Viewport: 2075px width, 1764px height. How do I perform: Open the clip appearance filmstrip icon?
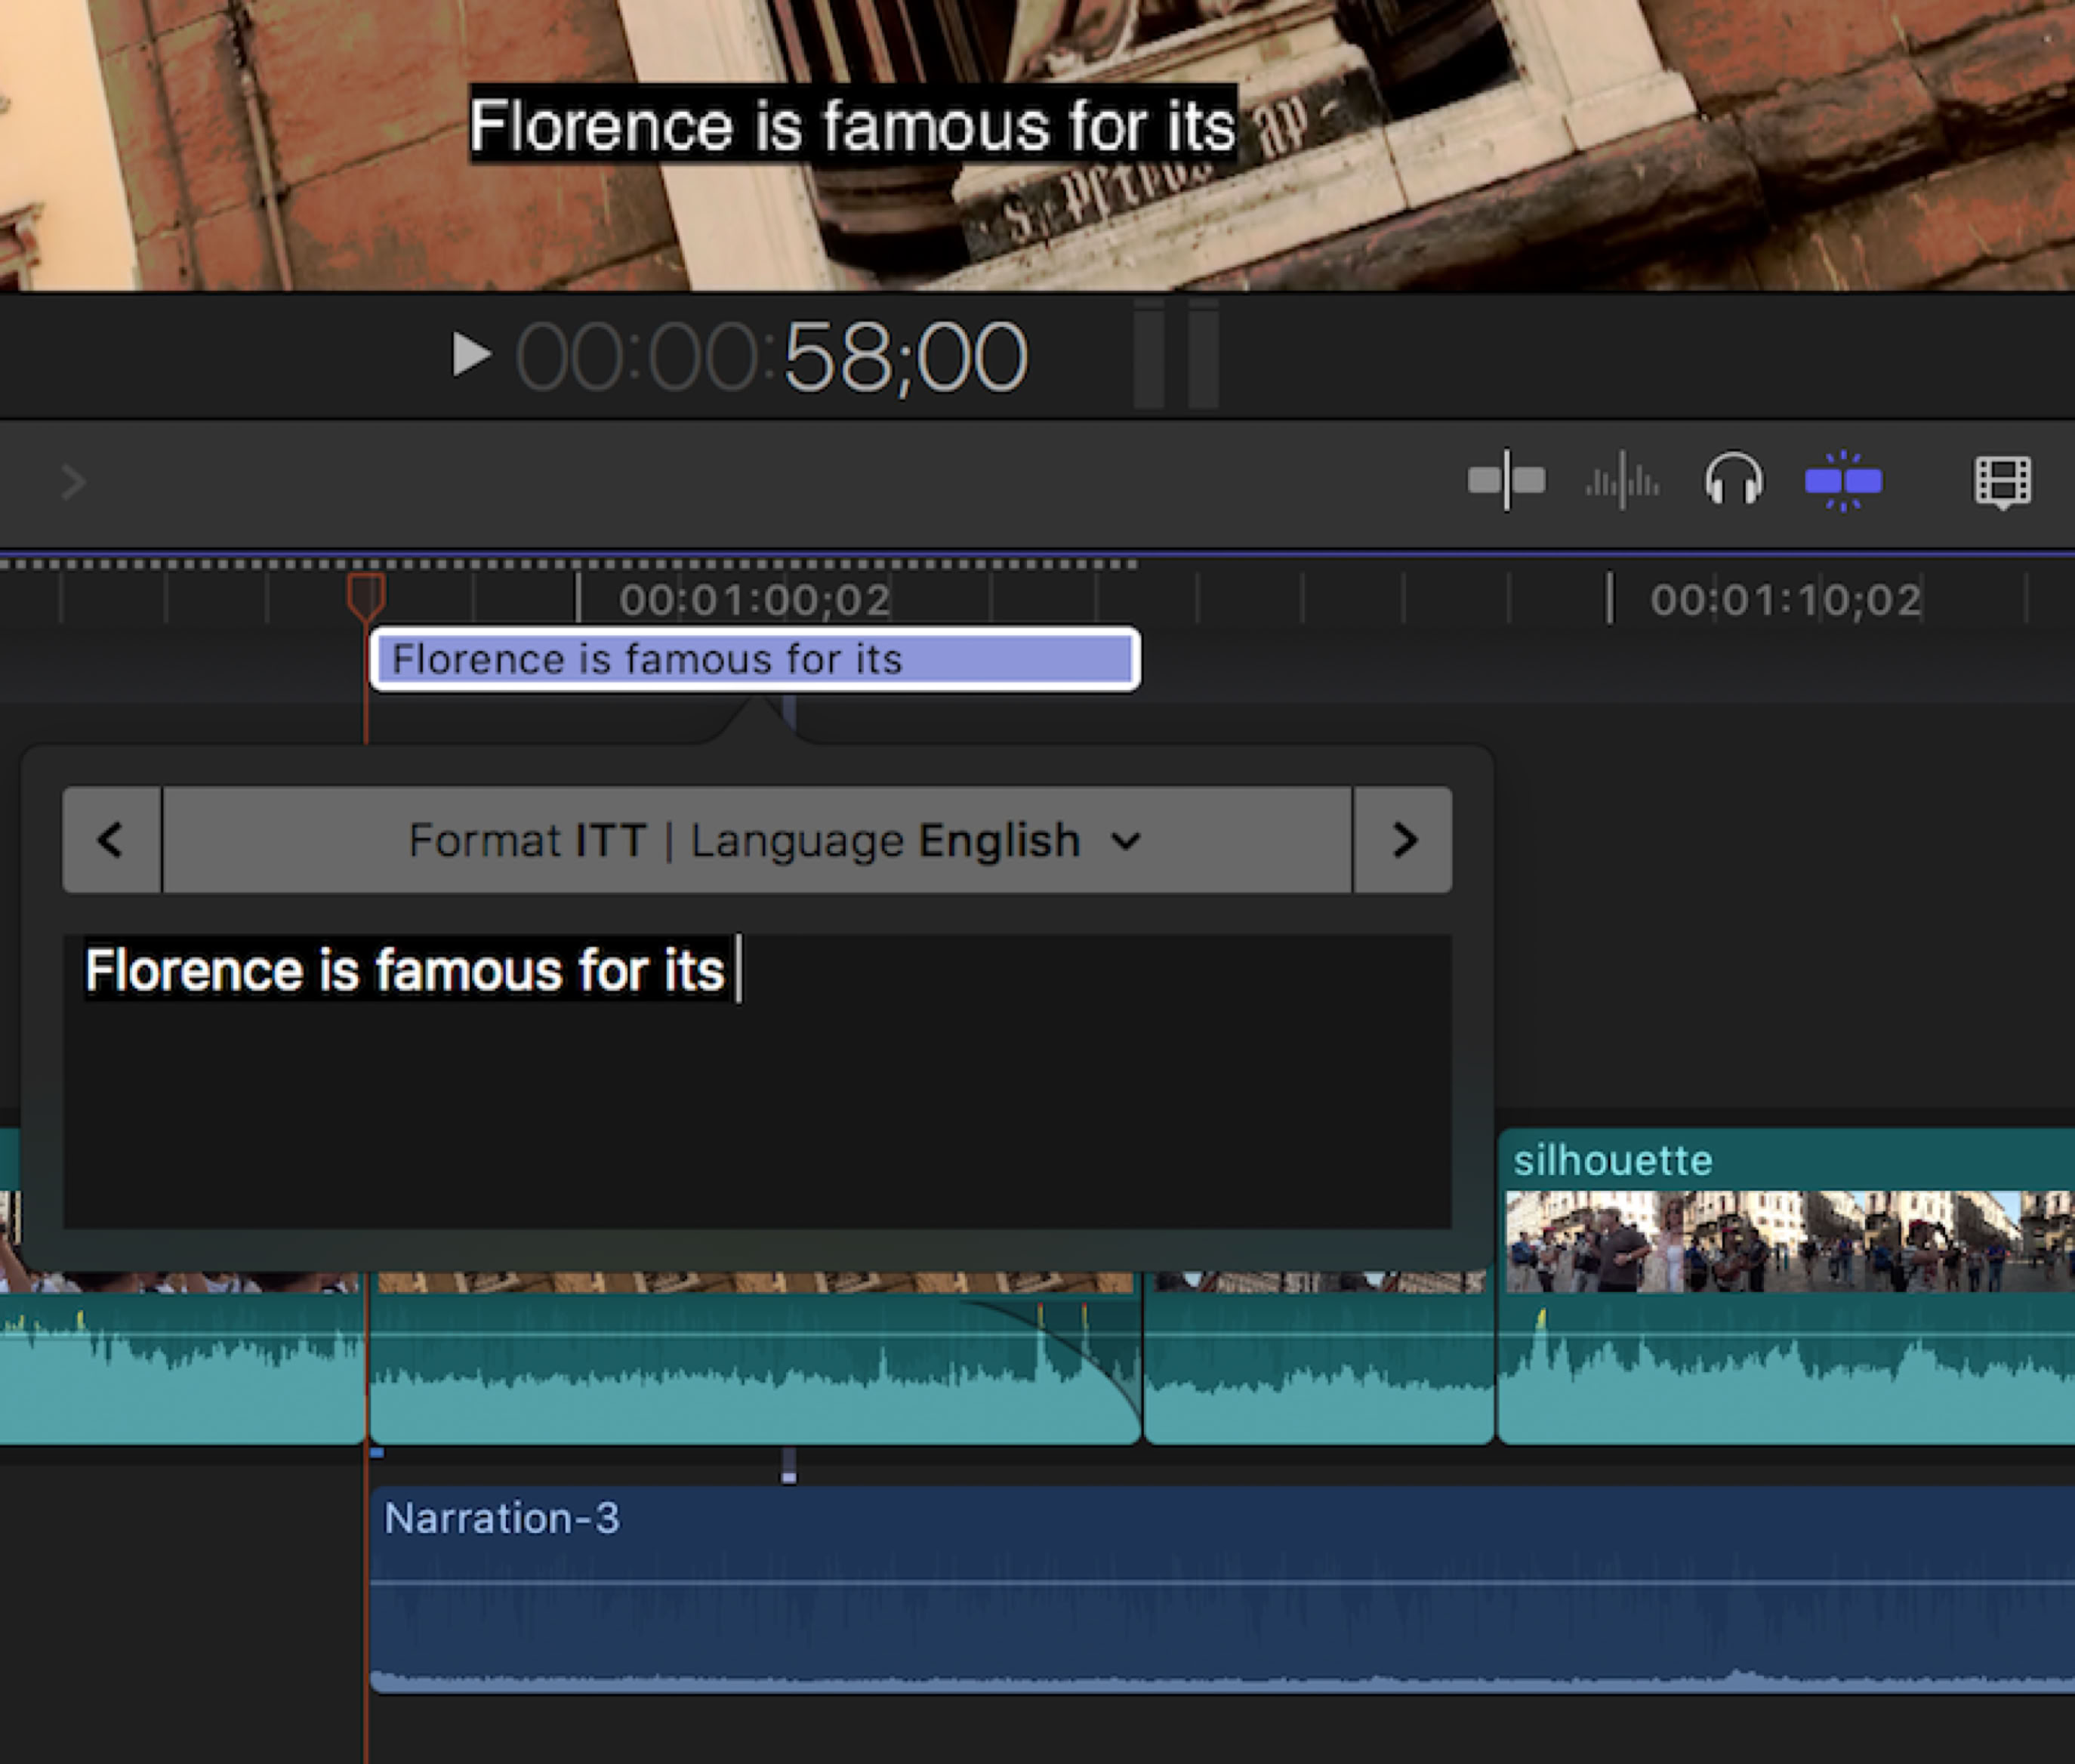pyautogui.click(x=2002, y=481)
